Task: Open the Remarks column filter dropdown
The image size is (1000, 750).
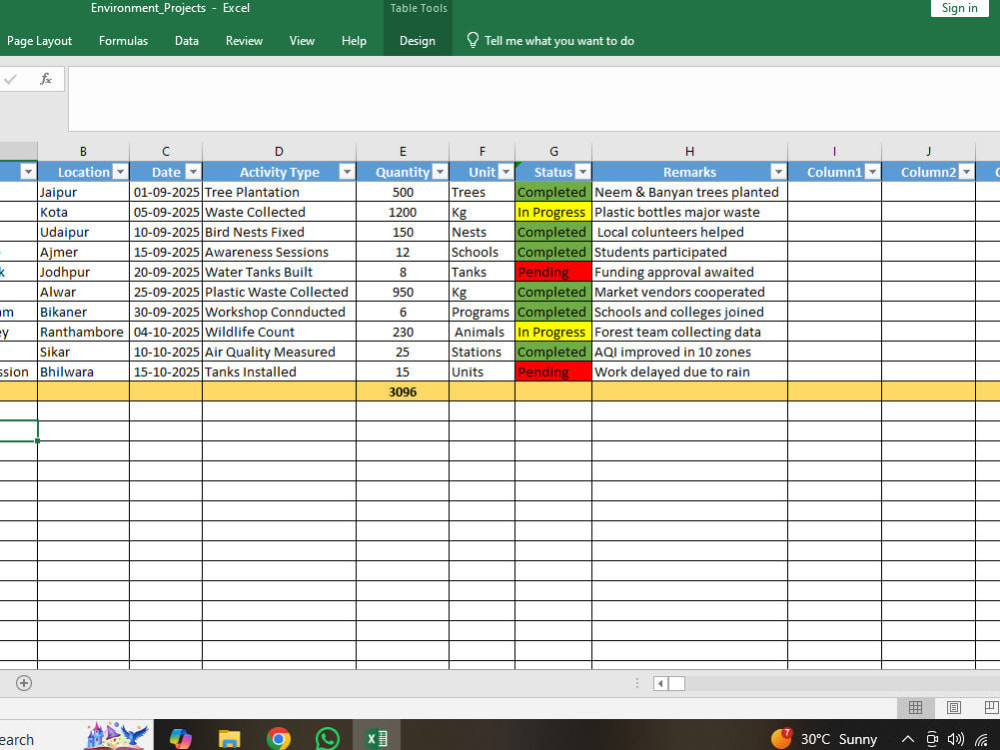Action: (778, 172)
